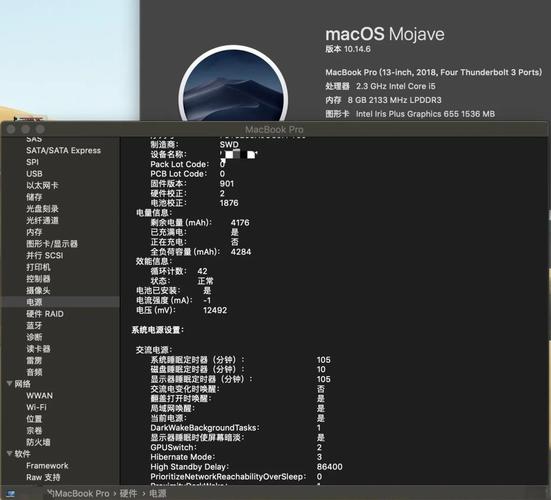Click the 全负荷容量 value 4284
Screen dimensions: 551x500
coord(241,252)
